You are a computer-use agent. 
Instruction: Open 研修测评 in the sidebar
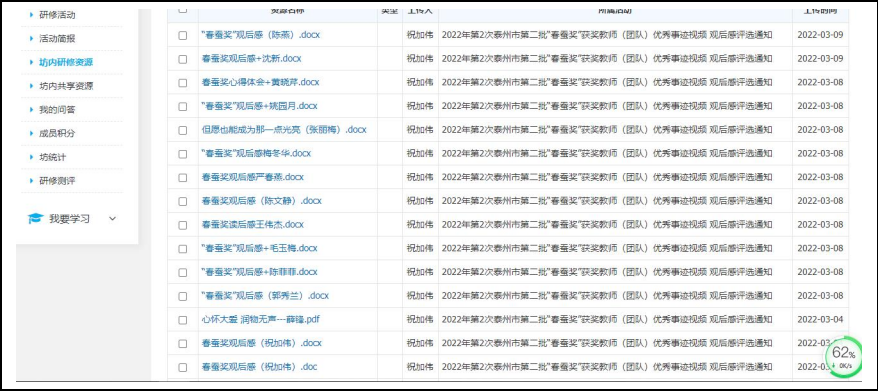point(57,181)
